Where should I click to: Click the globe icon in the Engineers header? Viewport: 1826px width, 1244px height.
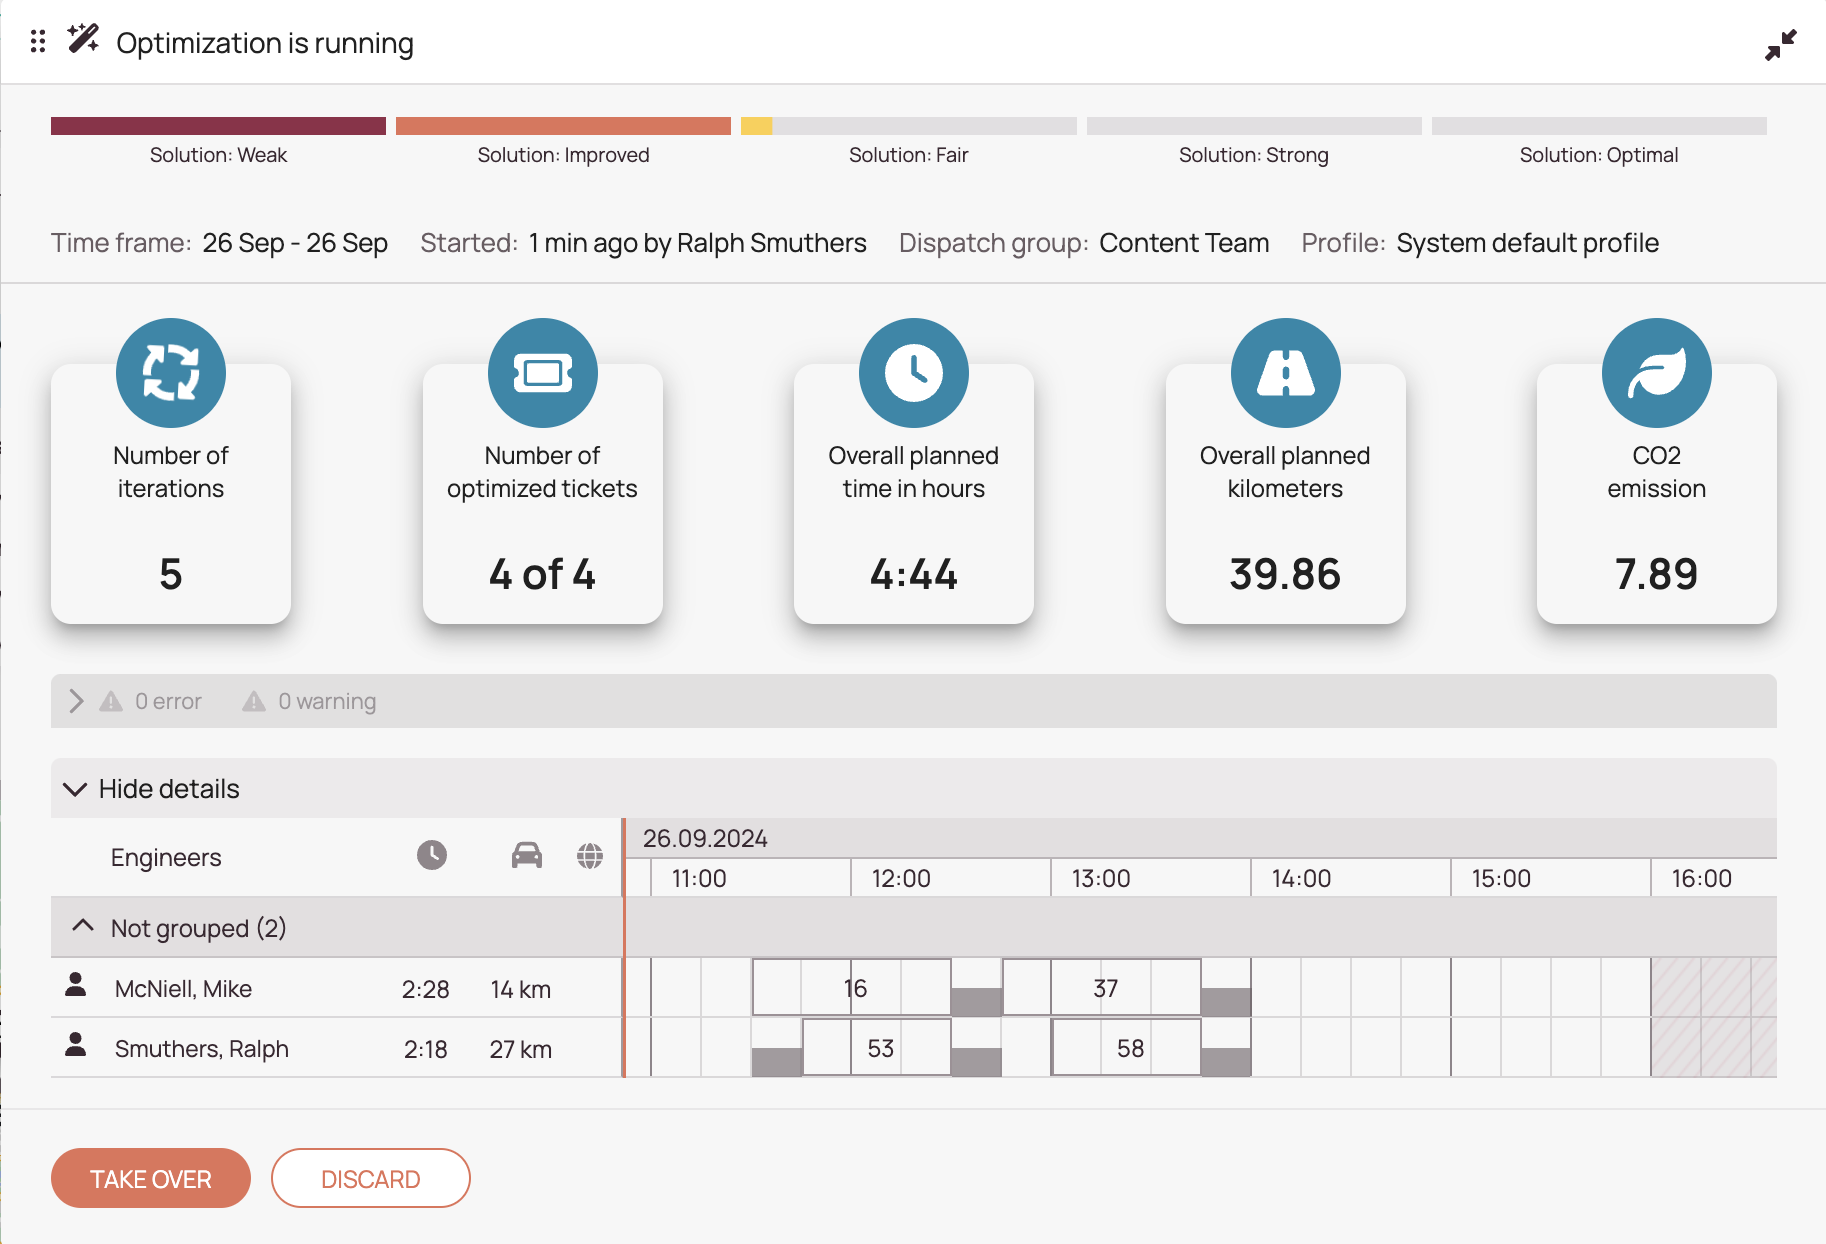590,856
